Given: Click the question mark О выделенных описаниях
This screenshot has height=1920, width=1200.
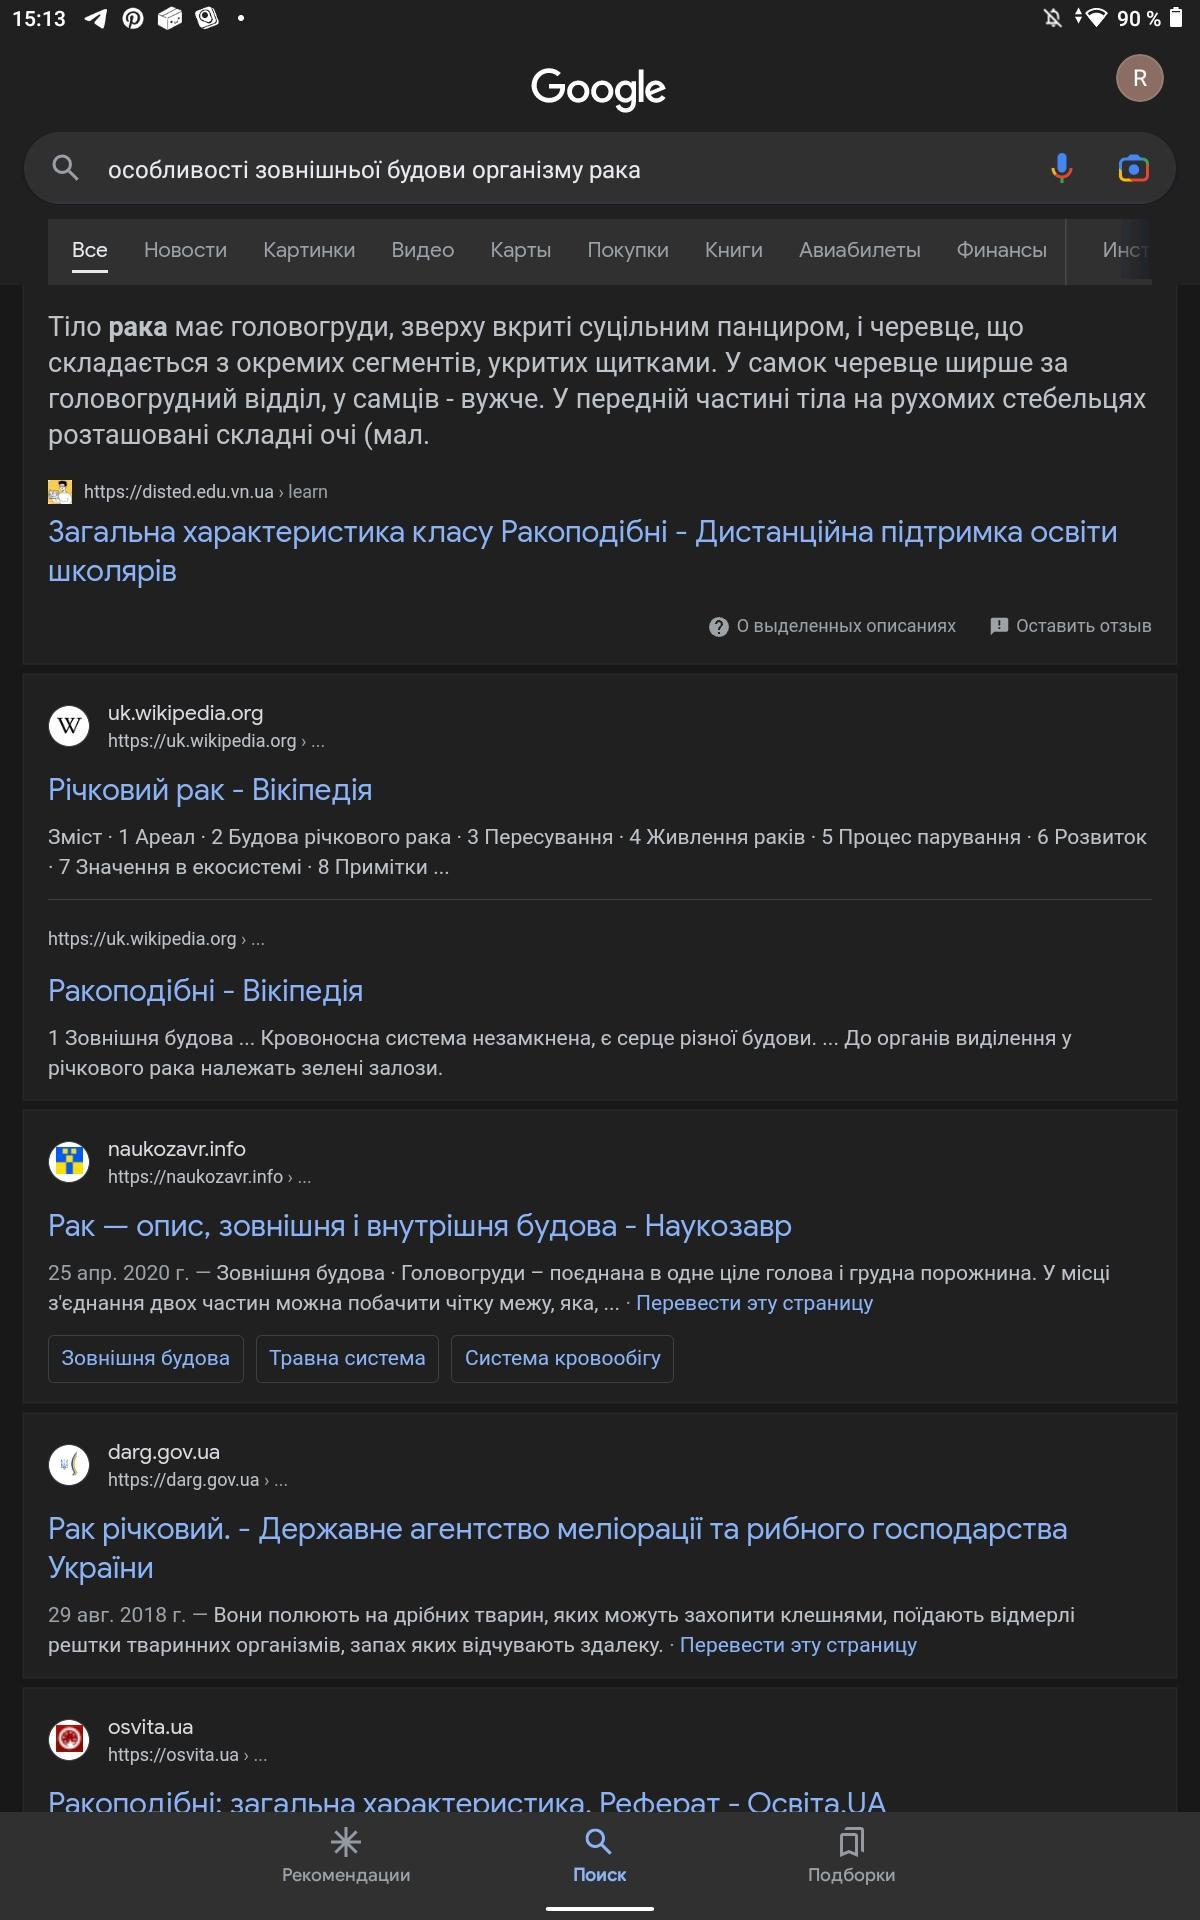Looking at the screenshot, I should [x=832, y=626].
